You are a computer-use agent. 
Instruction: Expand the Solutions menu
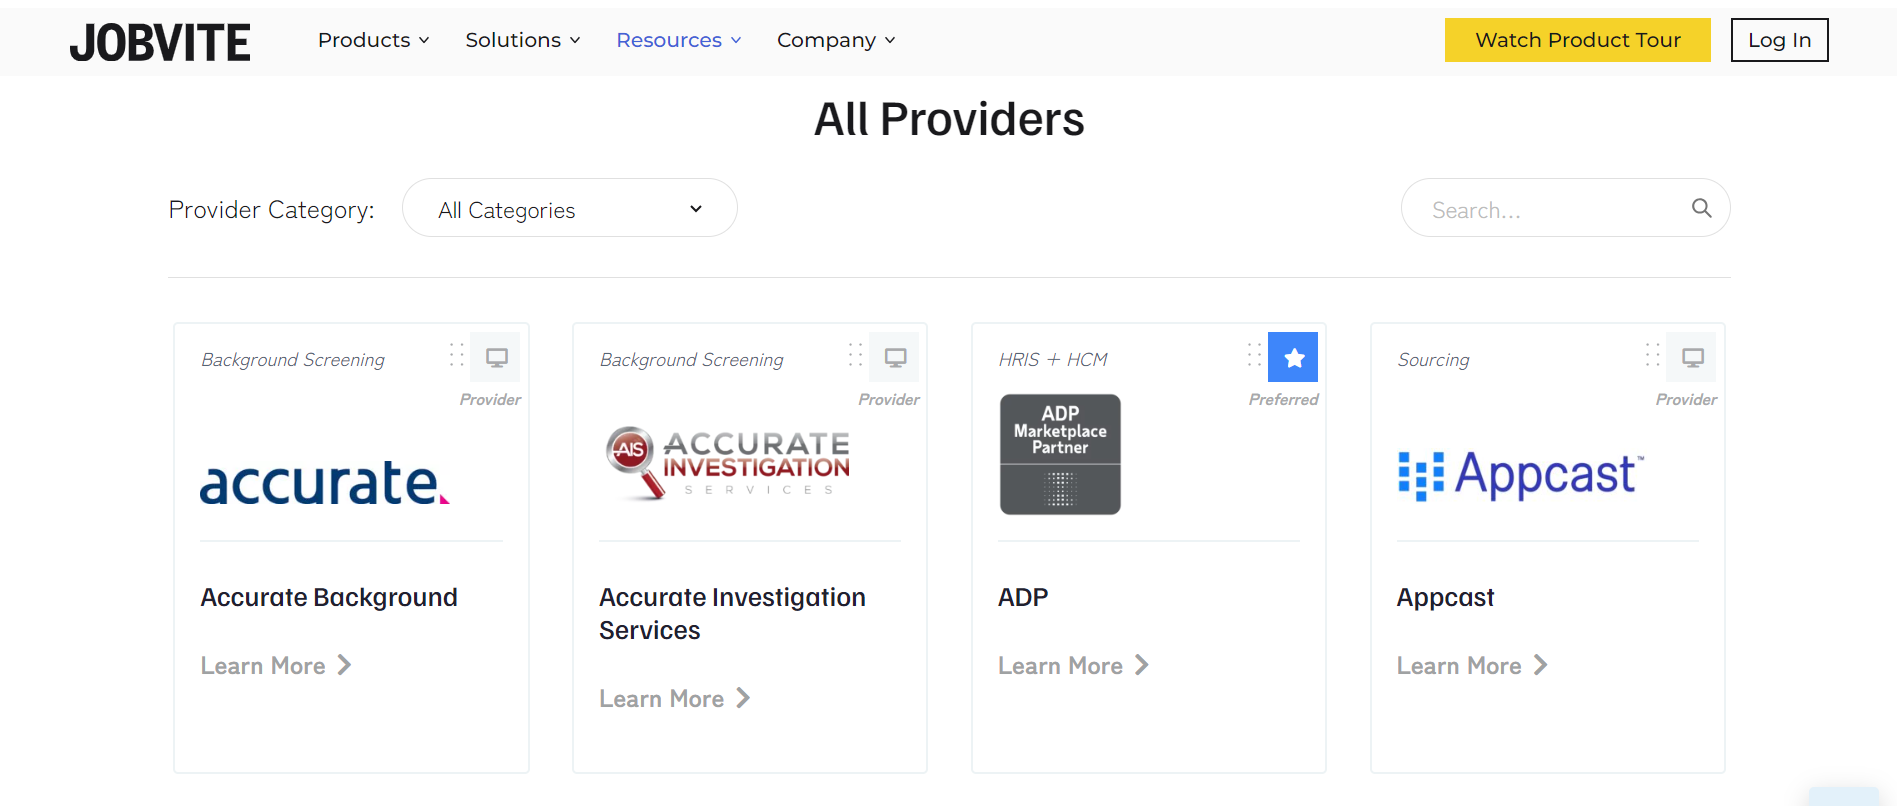pos(522,40)
